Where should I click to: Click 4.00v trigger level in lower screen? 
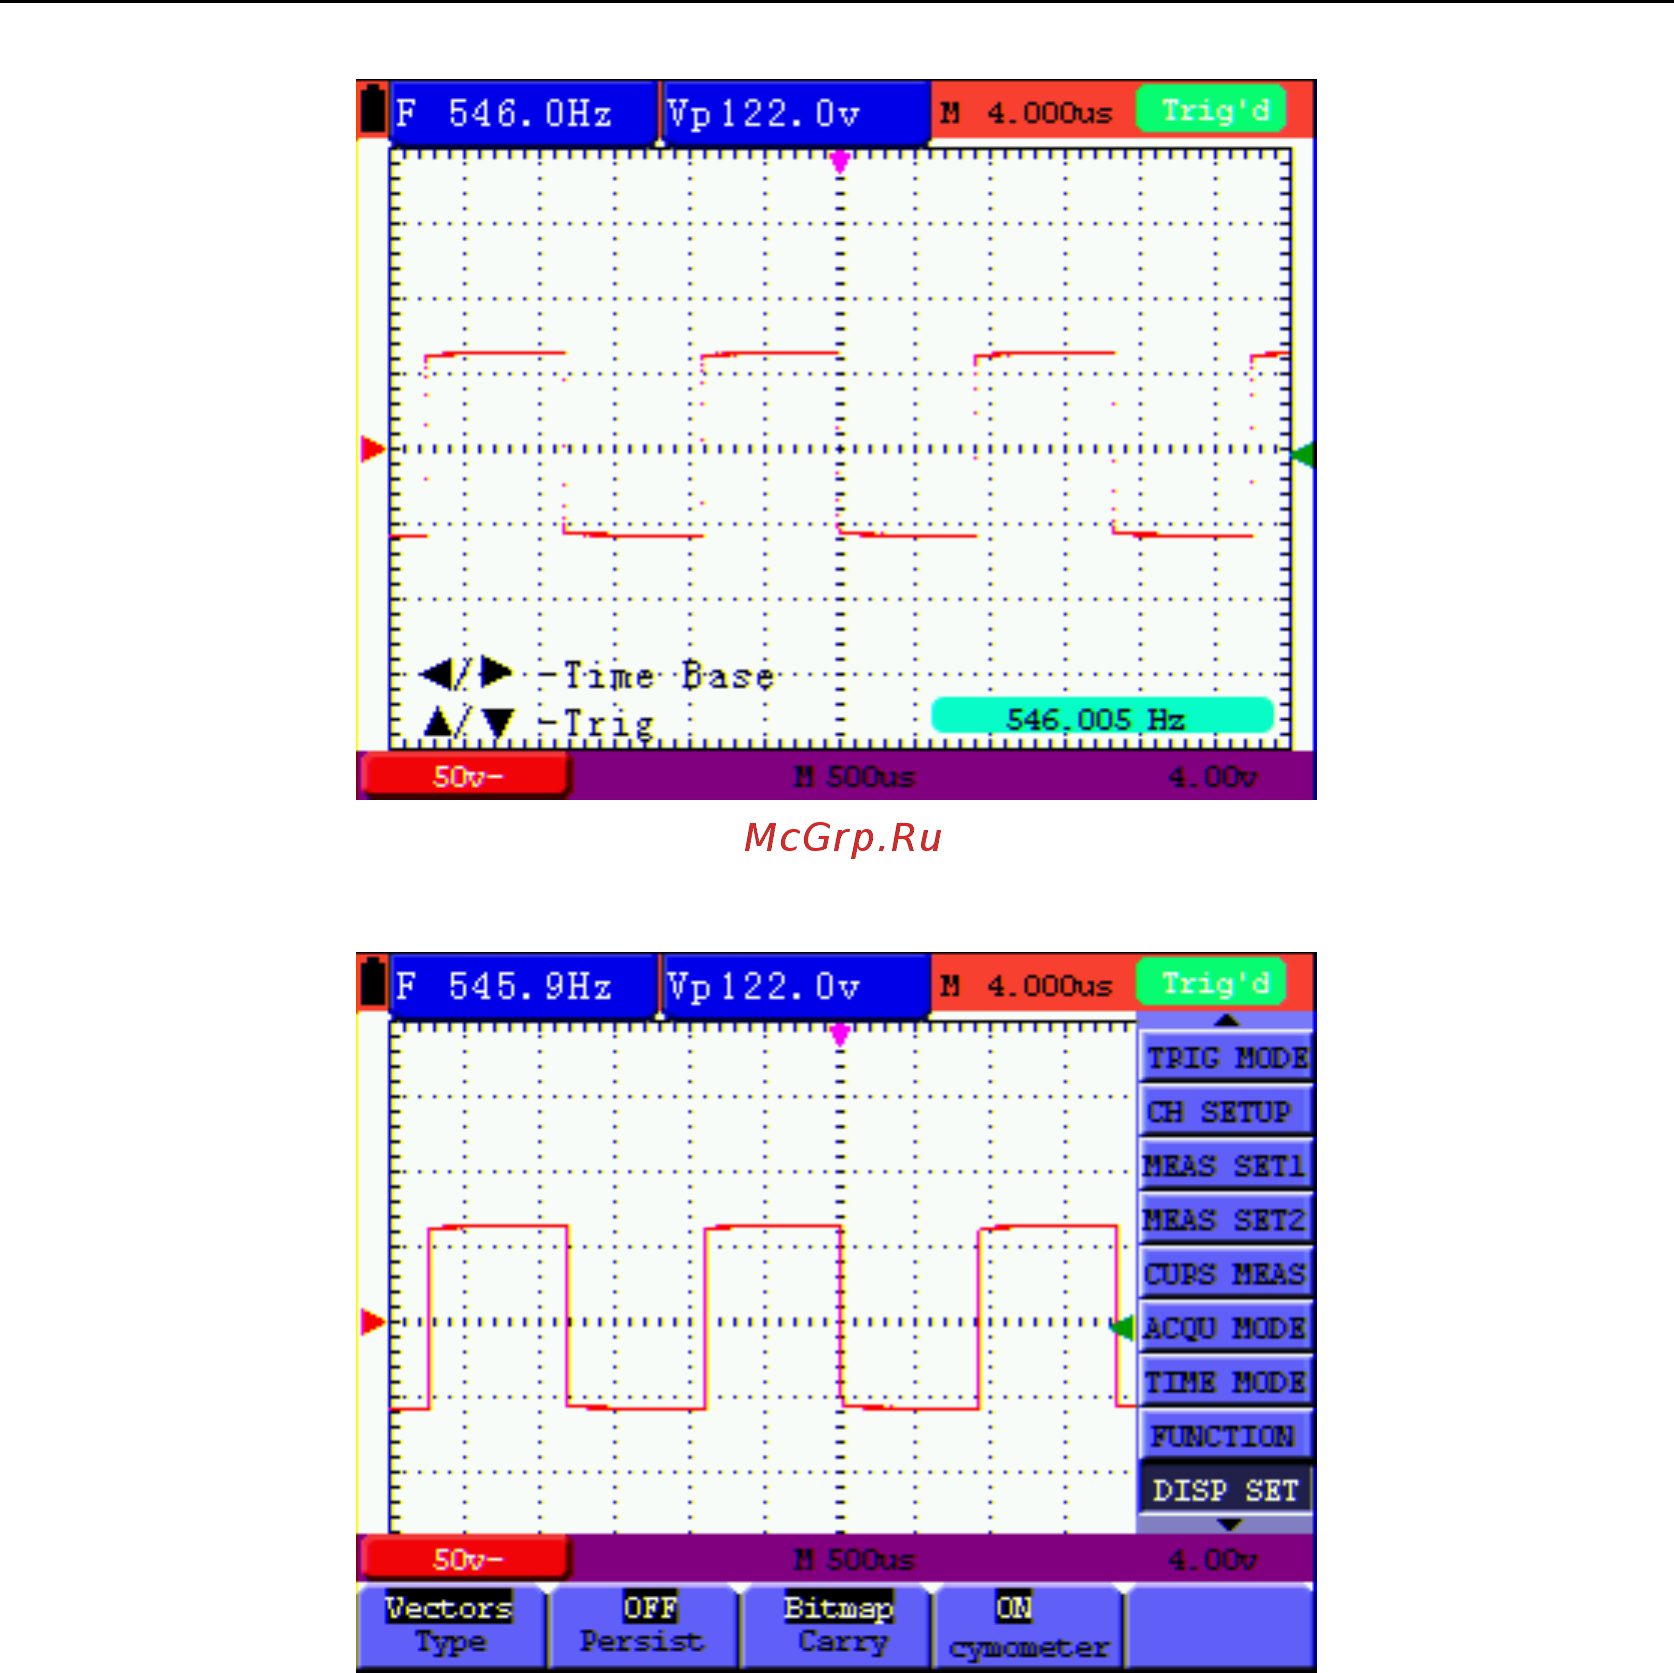tap(1212, 1560)
